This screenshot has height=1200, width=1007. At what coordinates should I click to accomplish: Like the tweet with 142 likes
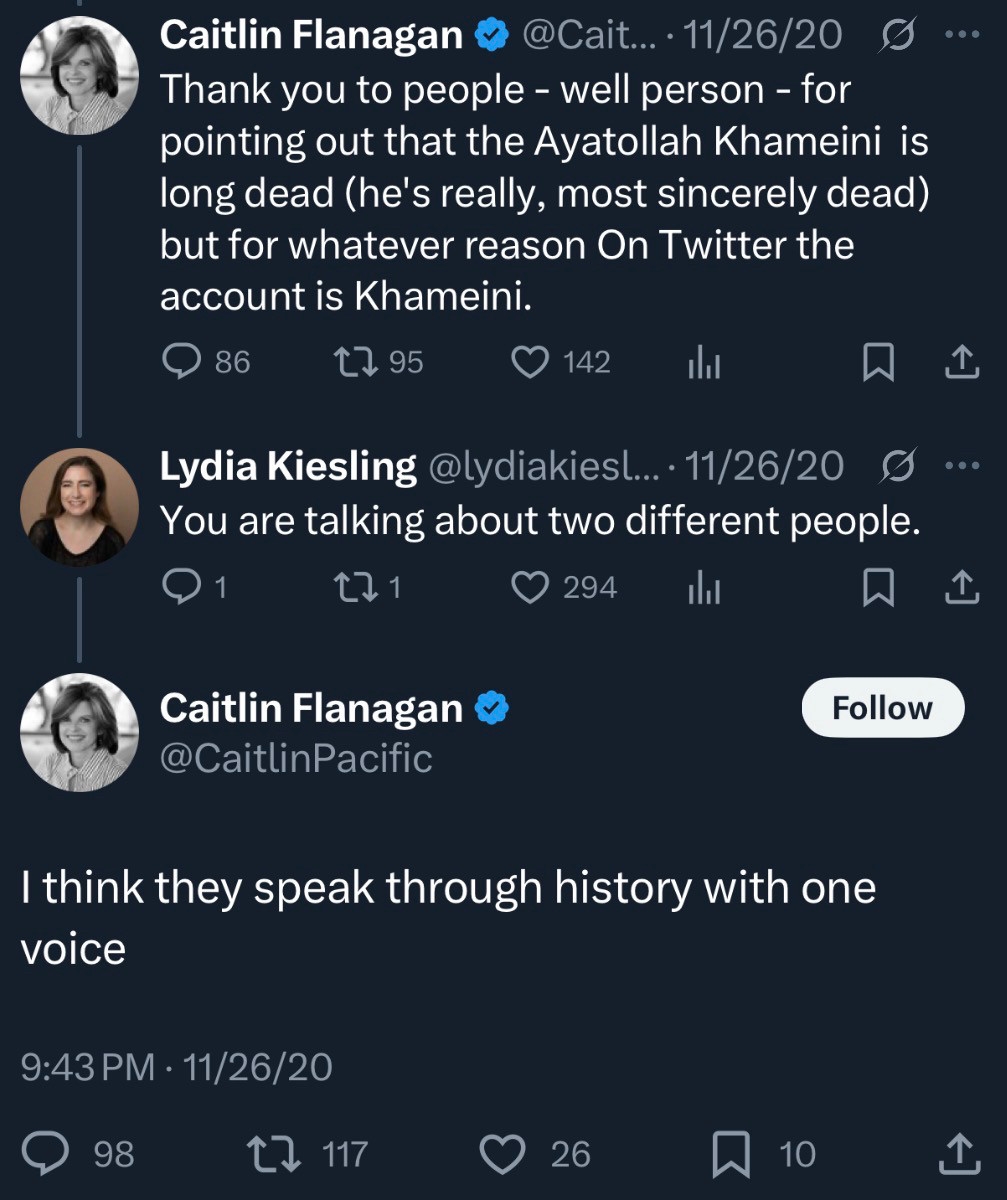pos(528,362)
